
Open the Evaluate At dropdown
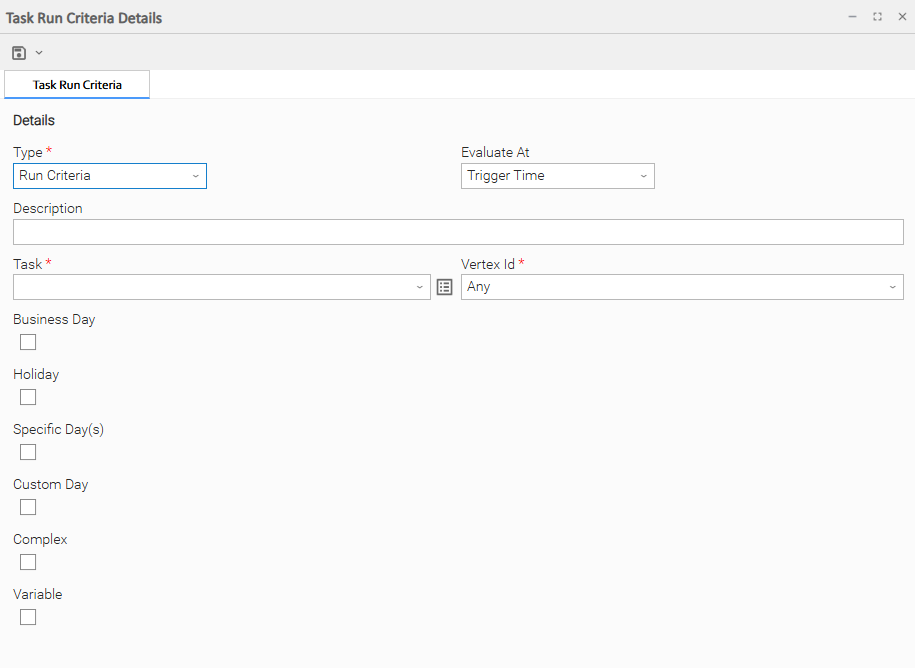pos(643,176)
